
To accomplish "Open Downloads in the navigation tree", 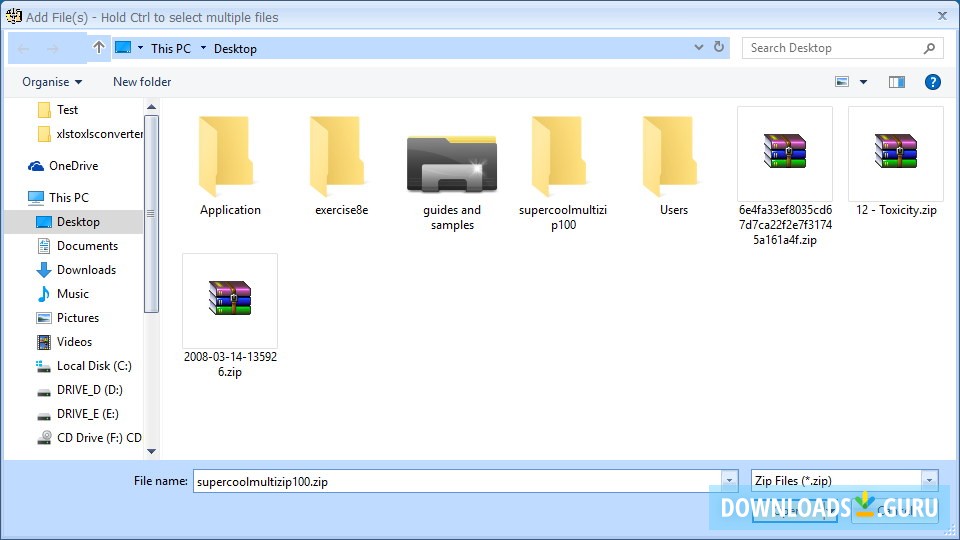I will click(77, 269).
